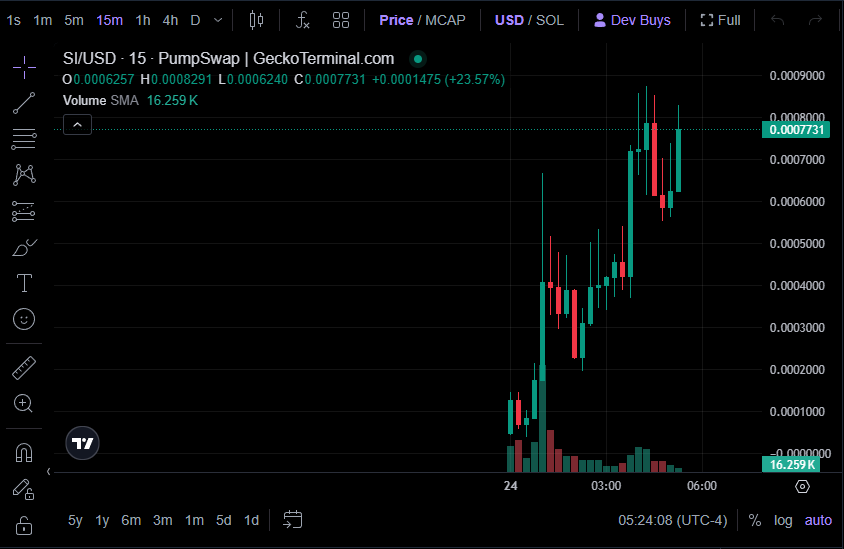
Task: Toggle log scale mode
Action: [783, 520]
